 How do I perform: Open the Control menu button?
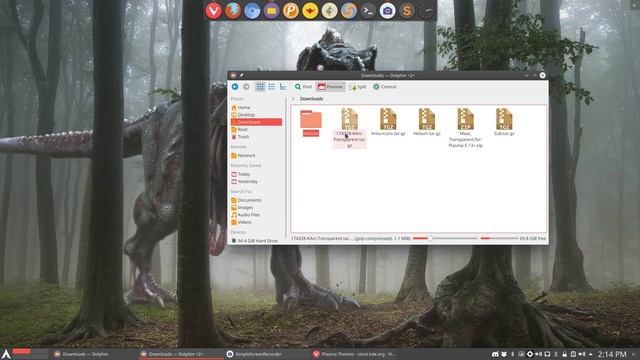pos(384,87)
